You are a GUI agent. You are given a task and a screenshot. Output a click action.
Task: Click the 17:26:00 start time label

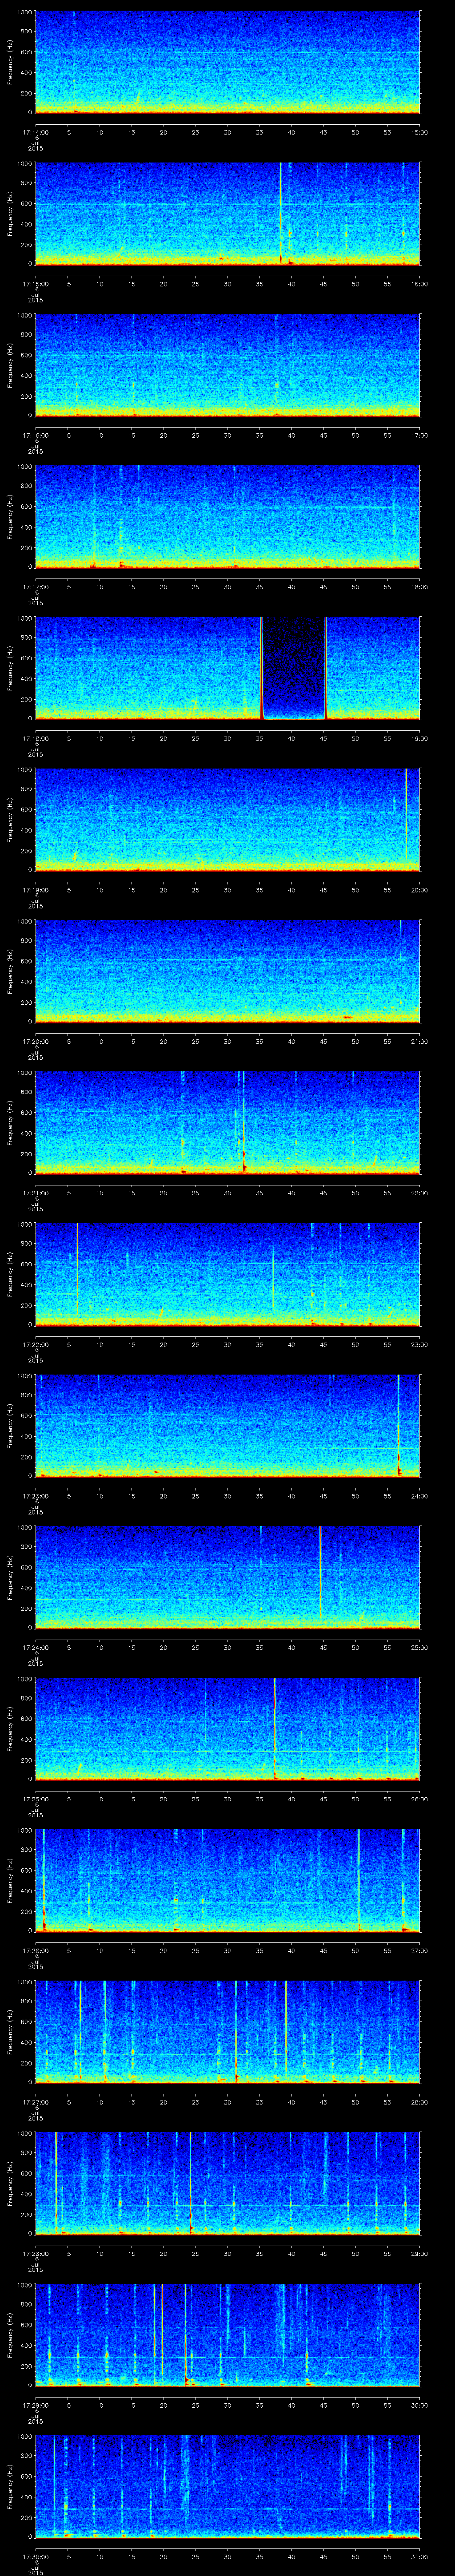pyautogui.click(x=35, y=1950)
